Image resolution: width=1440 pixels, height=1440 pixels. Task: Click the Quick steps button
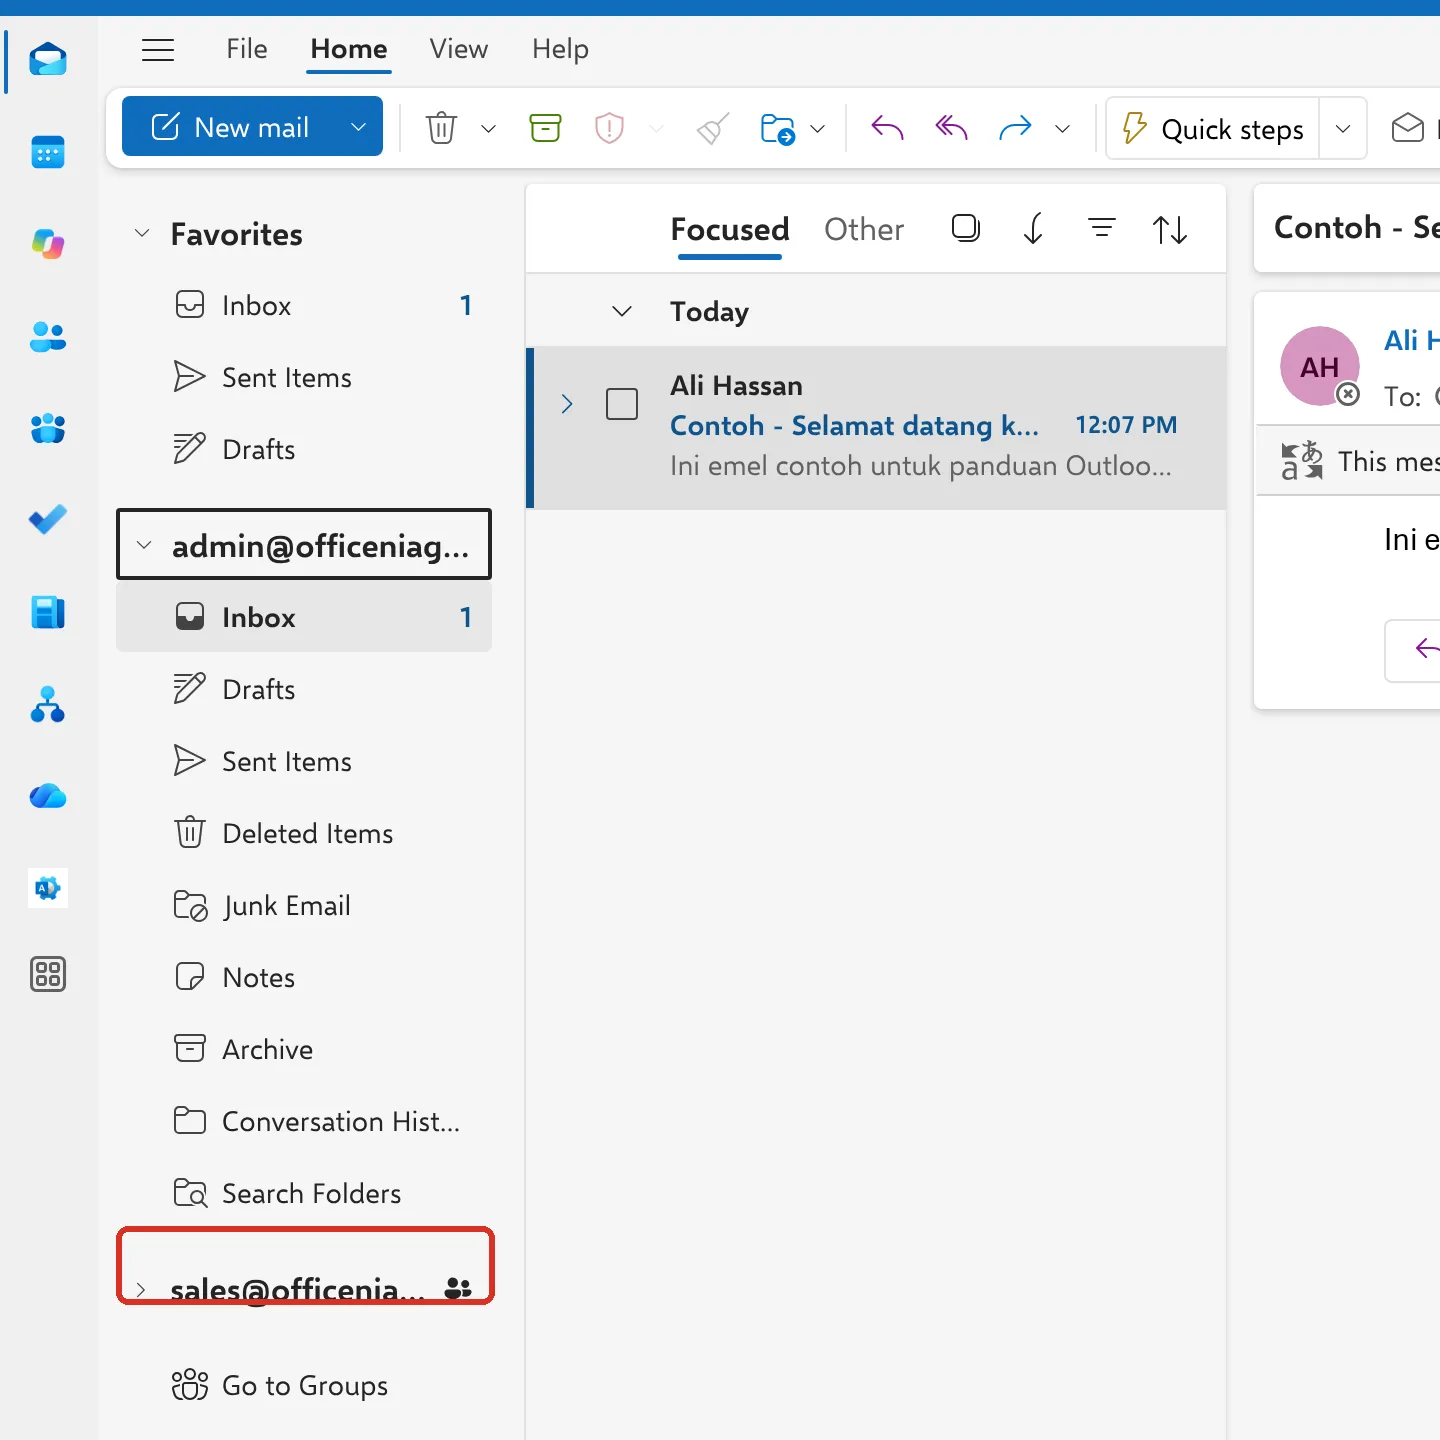tap(1212, 128)
